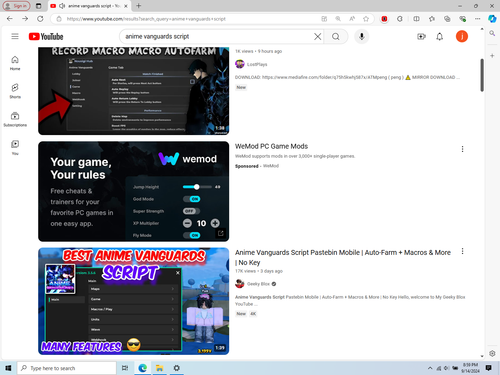Screen dimensions: 500x375
Task: Open the WeMod ad thumbnail
Action: point(134,191)
